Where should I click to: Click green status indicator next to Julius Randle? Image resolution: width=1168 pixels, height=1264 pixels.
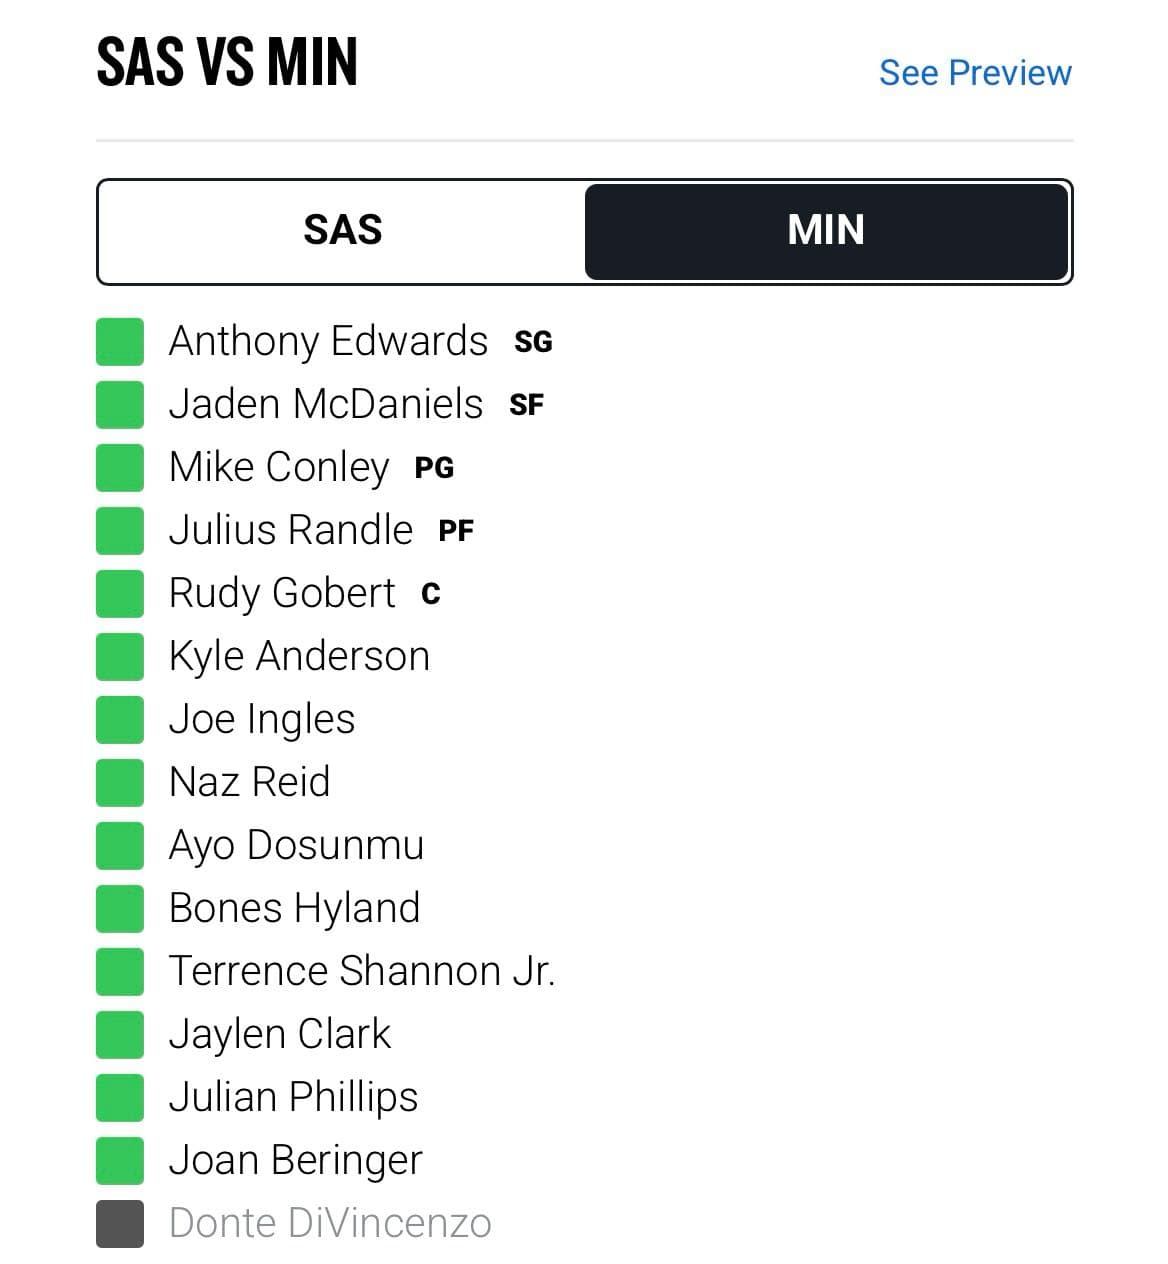point(120,530)
